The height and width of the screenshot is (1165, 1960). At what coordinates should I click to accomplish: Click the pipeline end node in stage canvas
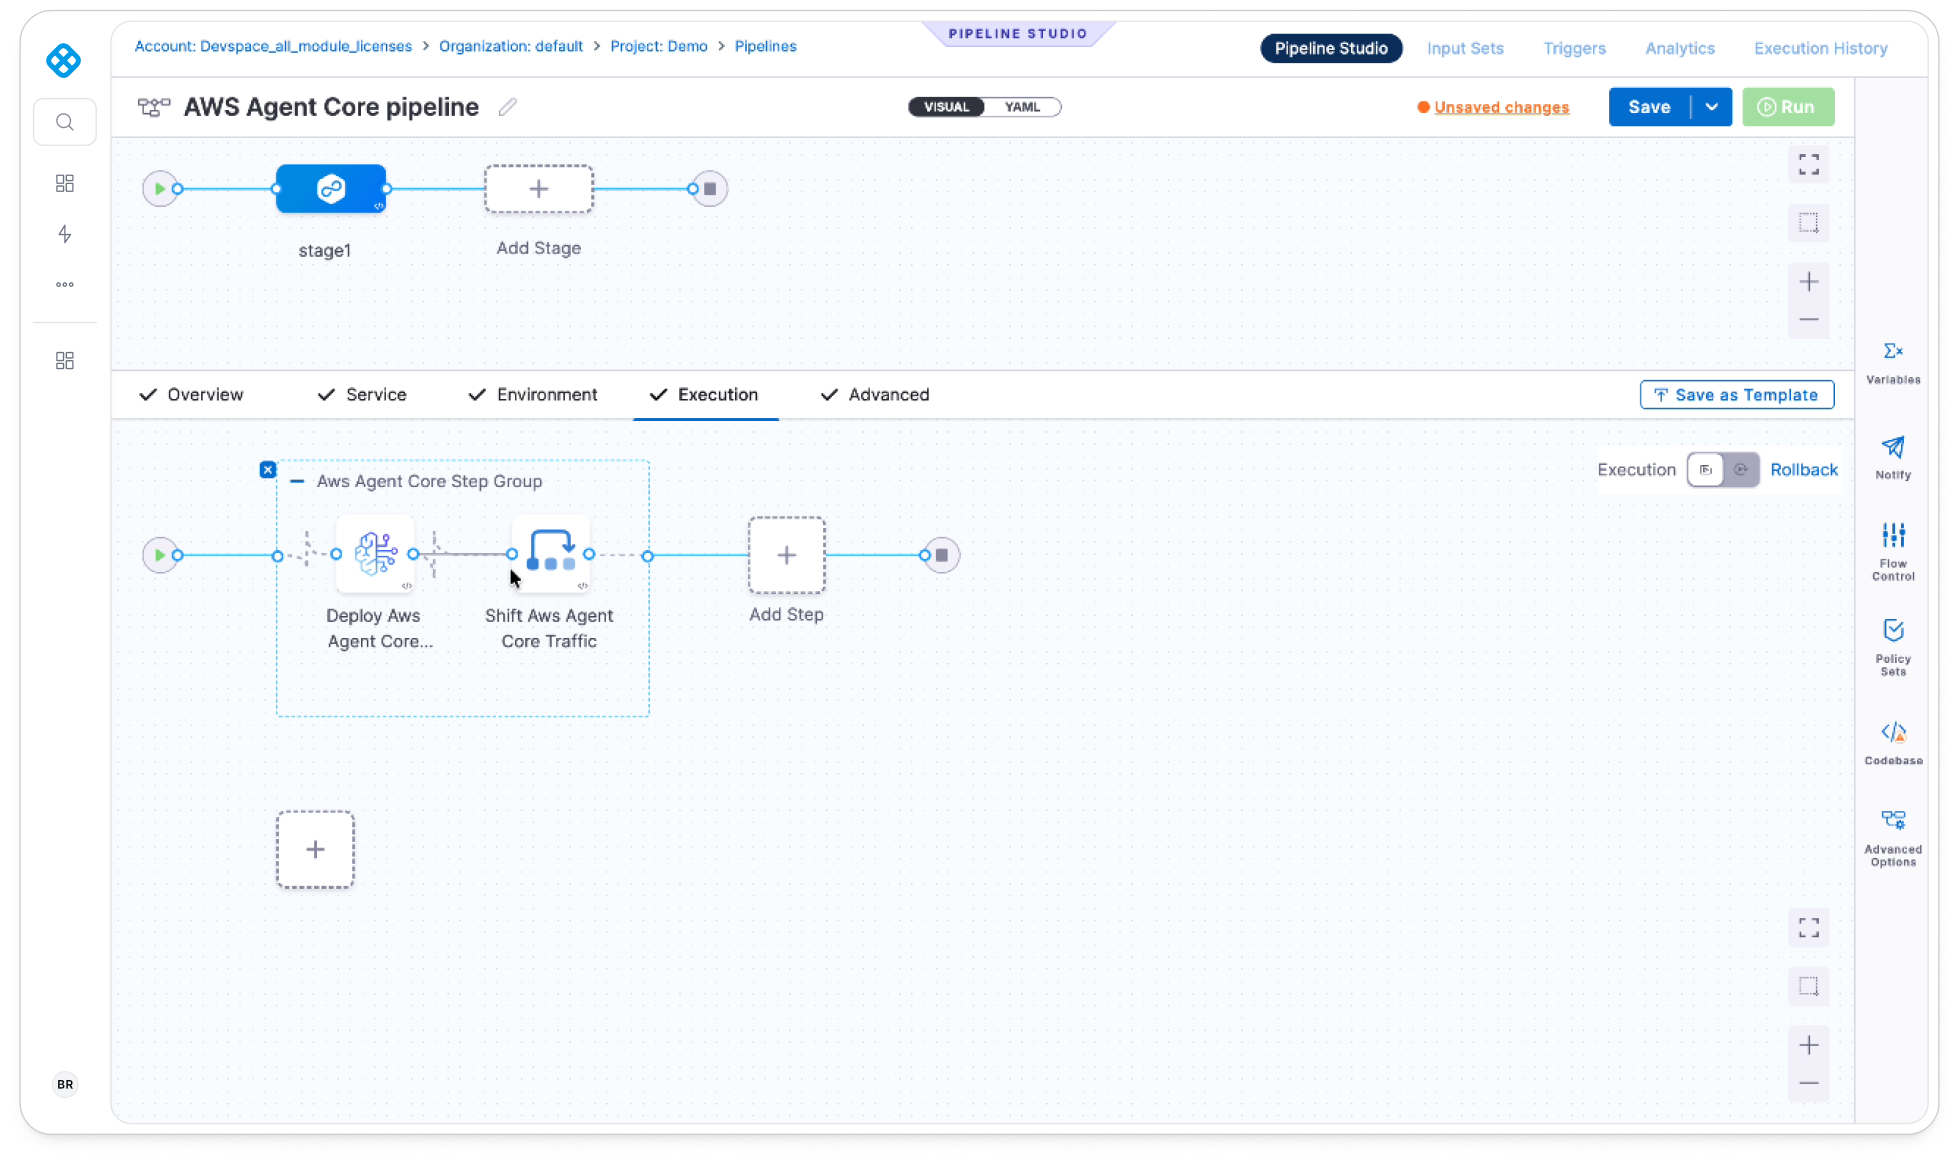710,189
